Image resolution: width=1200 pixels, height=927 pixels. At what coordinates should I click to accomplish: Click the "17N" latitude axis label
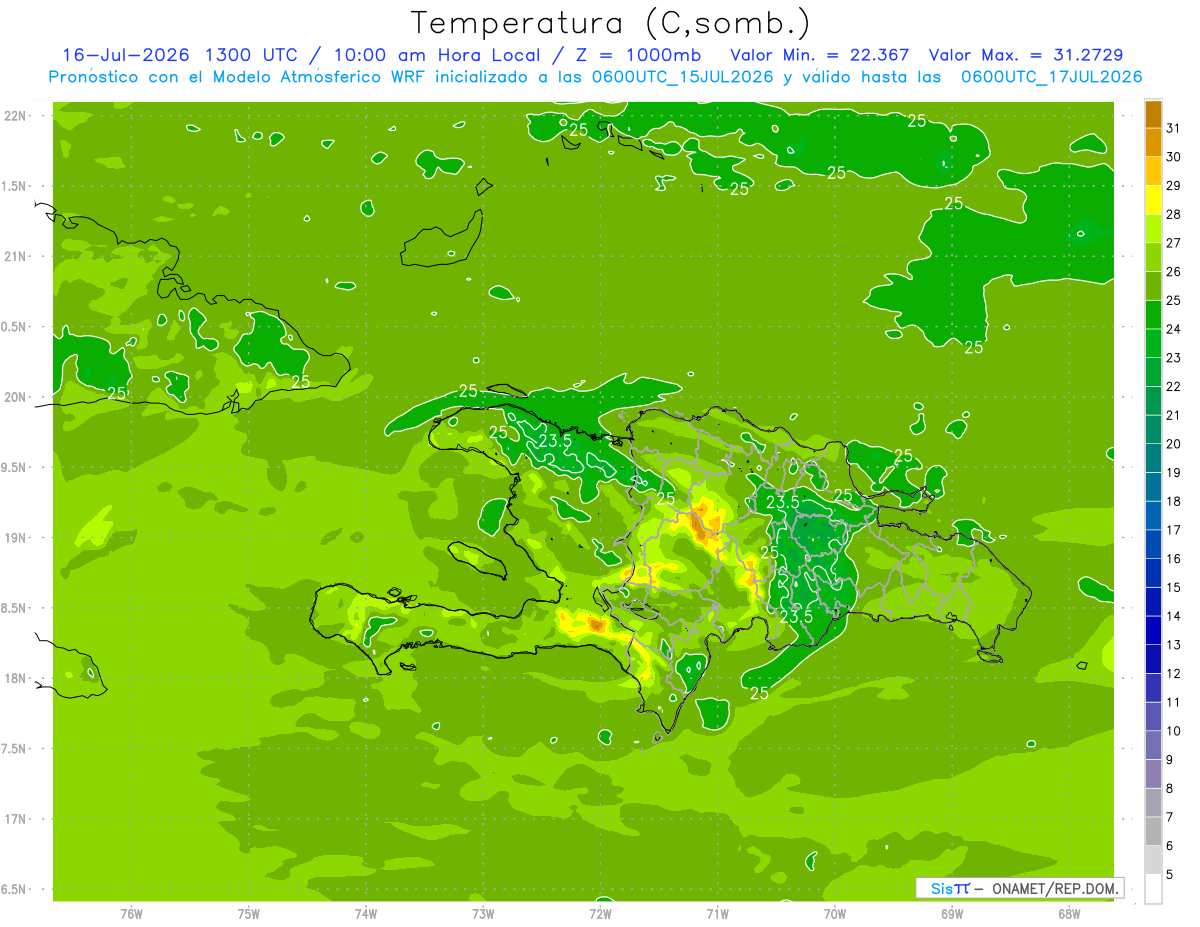coord(16,819)
